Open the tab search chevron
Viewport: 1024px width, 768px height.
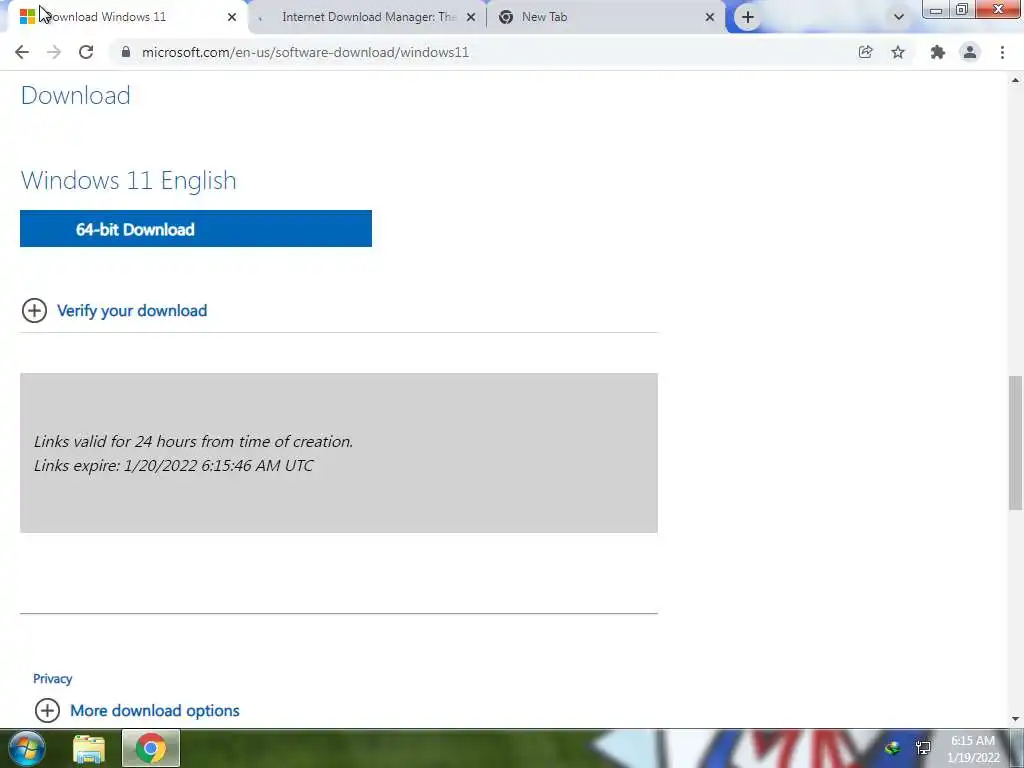tap(899, 17)
